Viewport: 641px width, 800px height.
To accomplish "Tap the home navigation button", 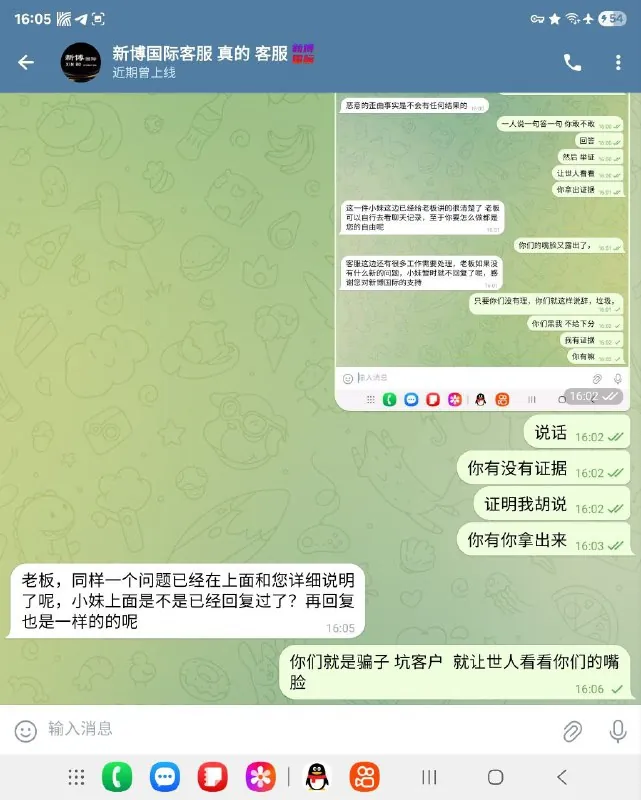I will (495, 777).
